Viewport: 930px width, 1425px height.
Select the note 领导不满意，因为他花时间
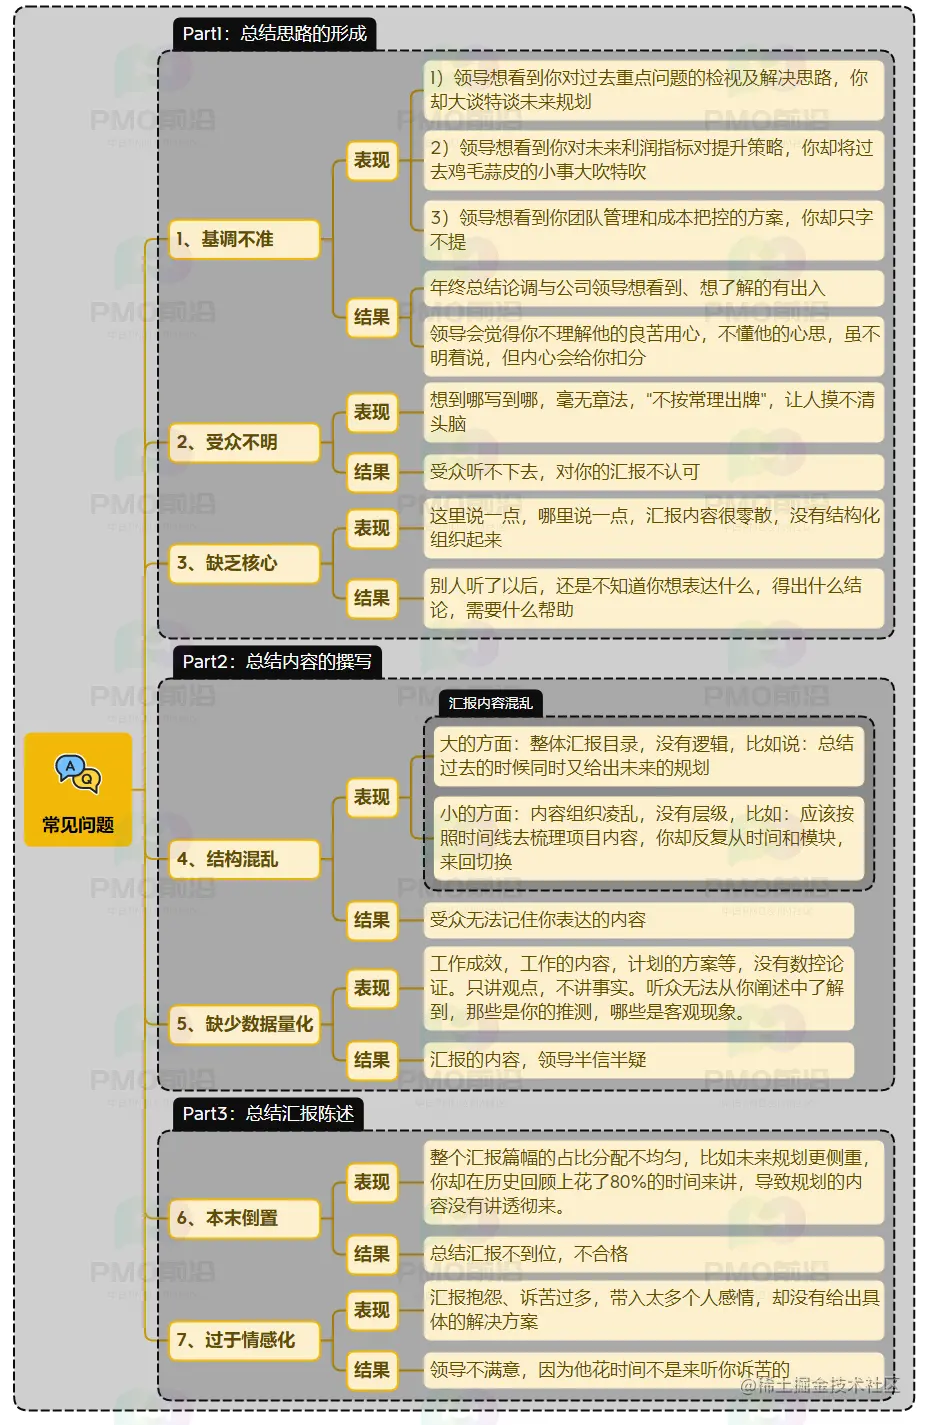point(654,1370)
